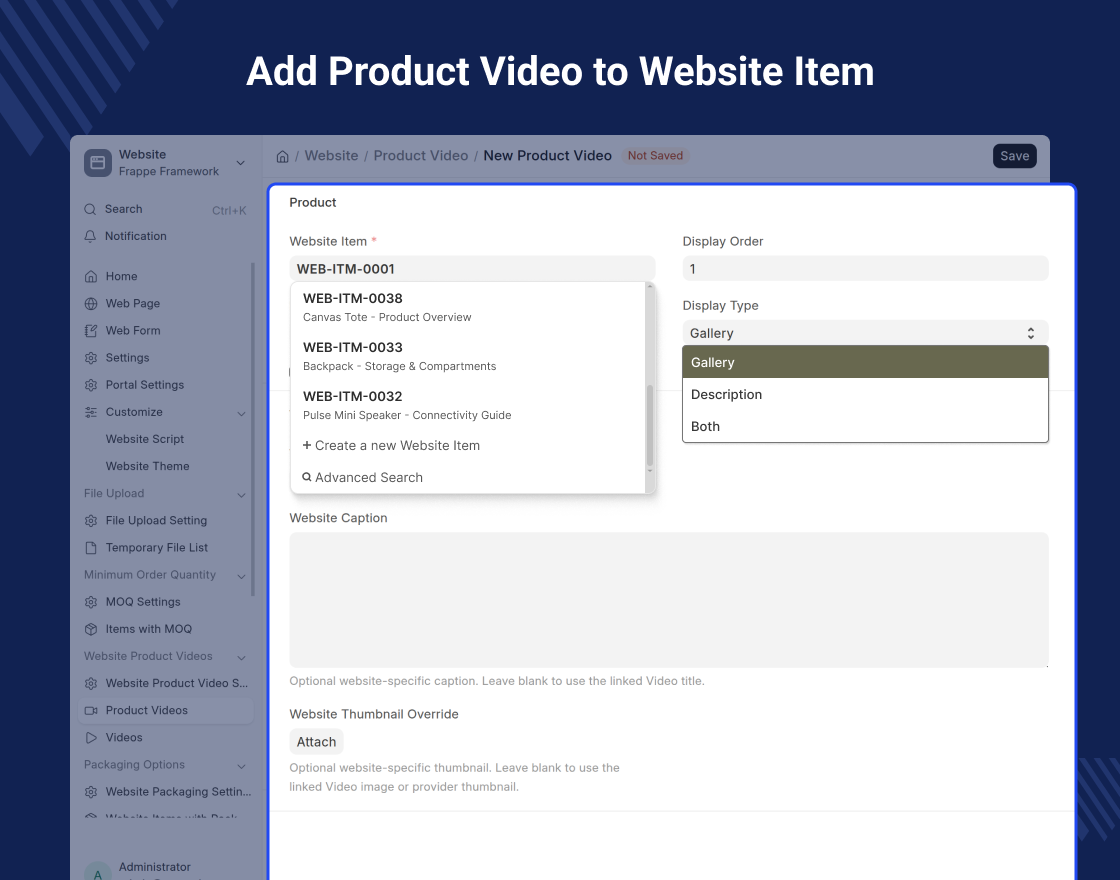Click the breadcrumb home icon
The width and height of the screenshot is (1120, 880).
point(283,156)
